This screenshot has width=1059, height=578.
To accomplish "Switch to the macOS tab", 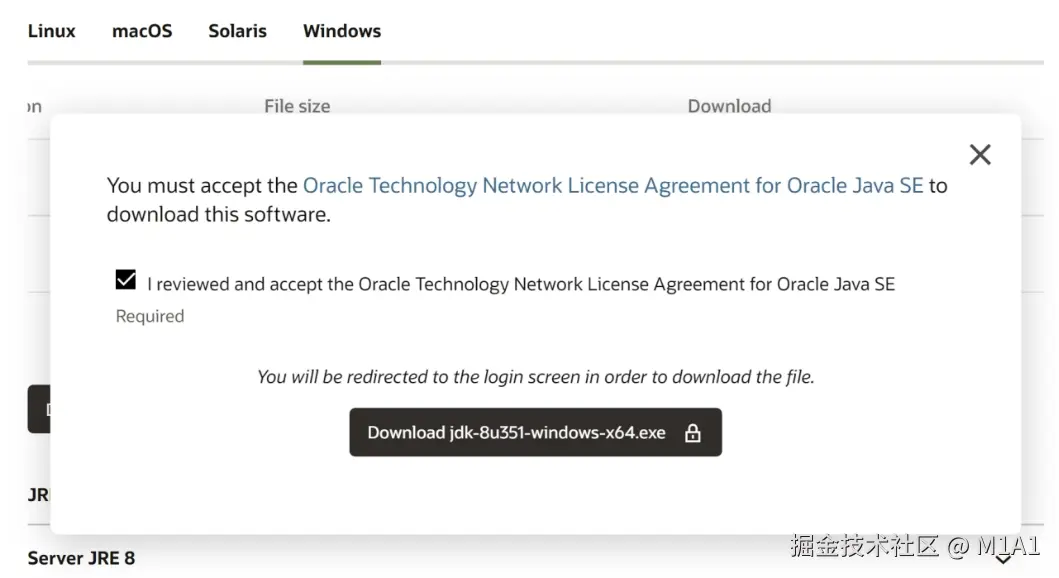I will [x=142, y=31].
